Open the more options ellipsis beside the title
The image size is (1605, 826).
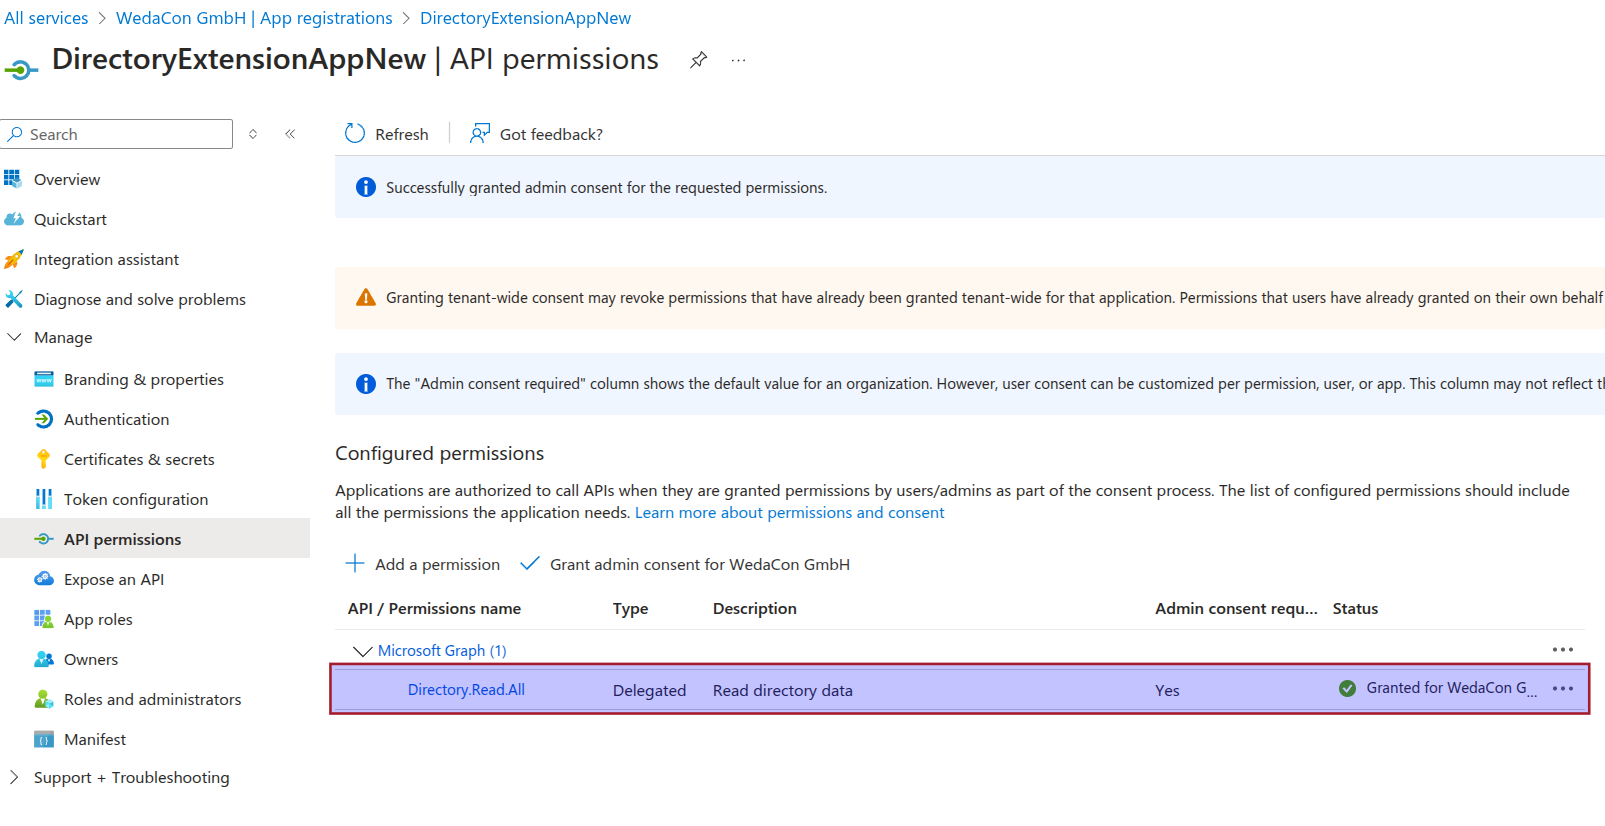(738, 60)
